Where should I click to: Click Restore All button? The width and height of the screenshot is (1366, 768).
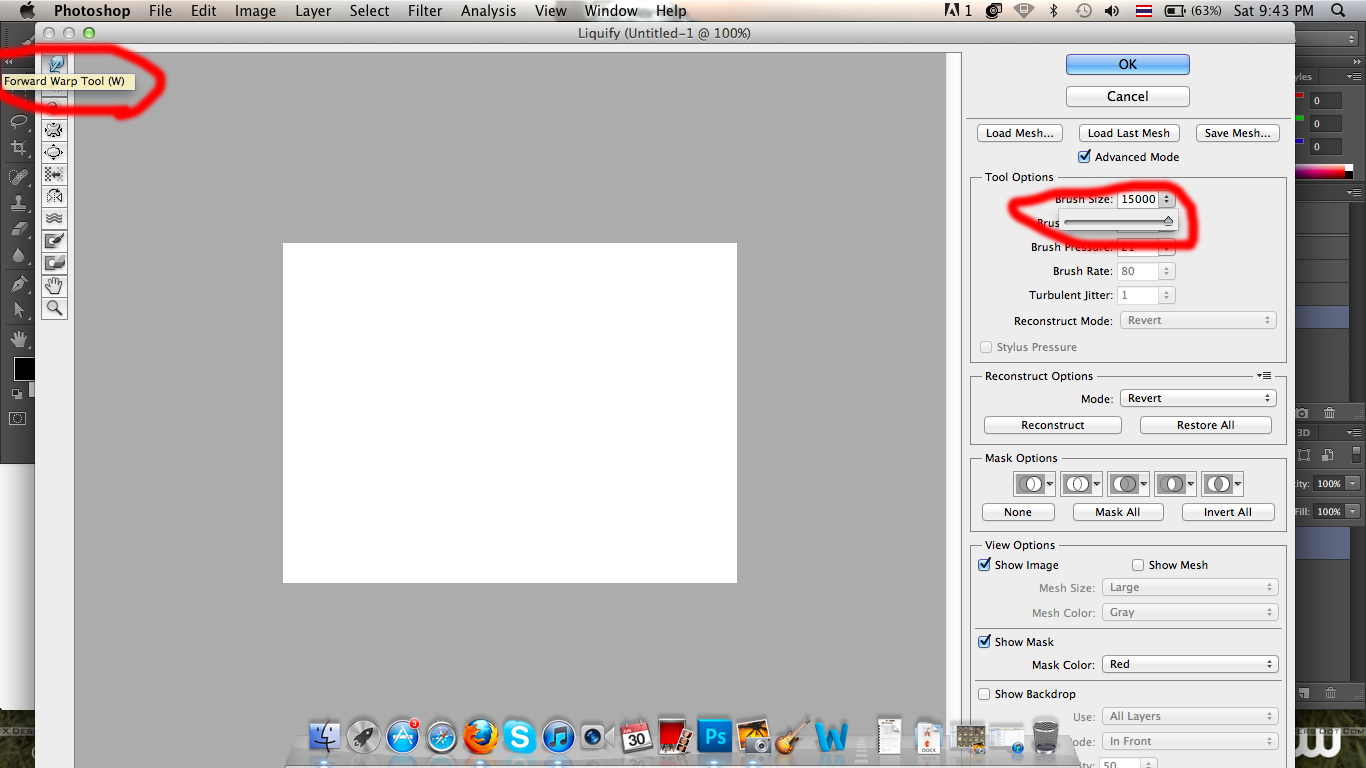tap(1205, 425)
